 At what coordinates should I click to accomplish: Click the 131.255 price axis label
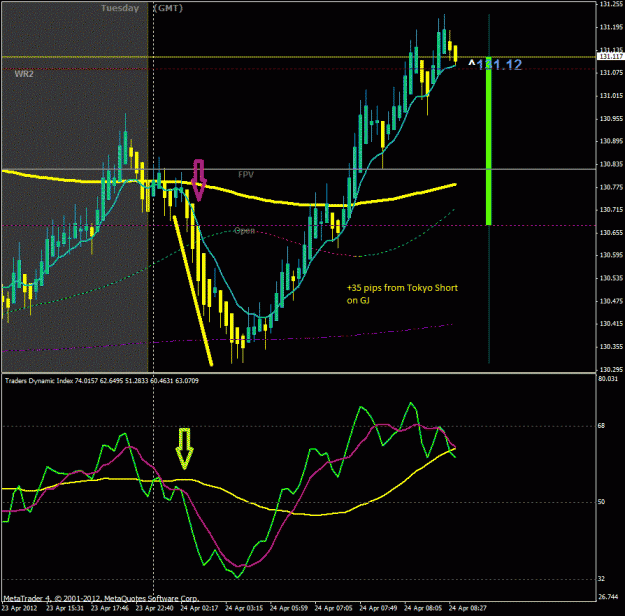coord(611,4)
